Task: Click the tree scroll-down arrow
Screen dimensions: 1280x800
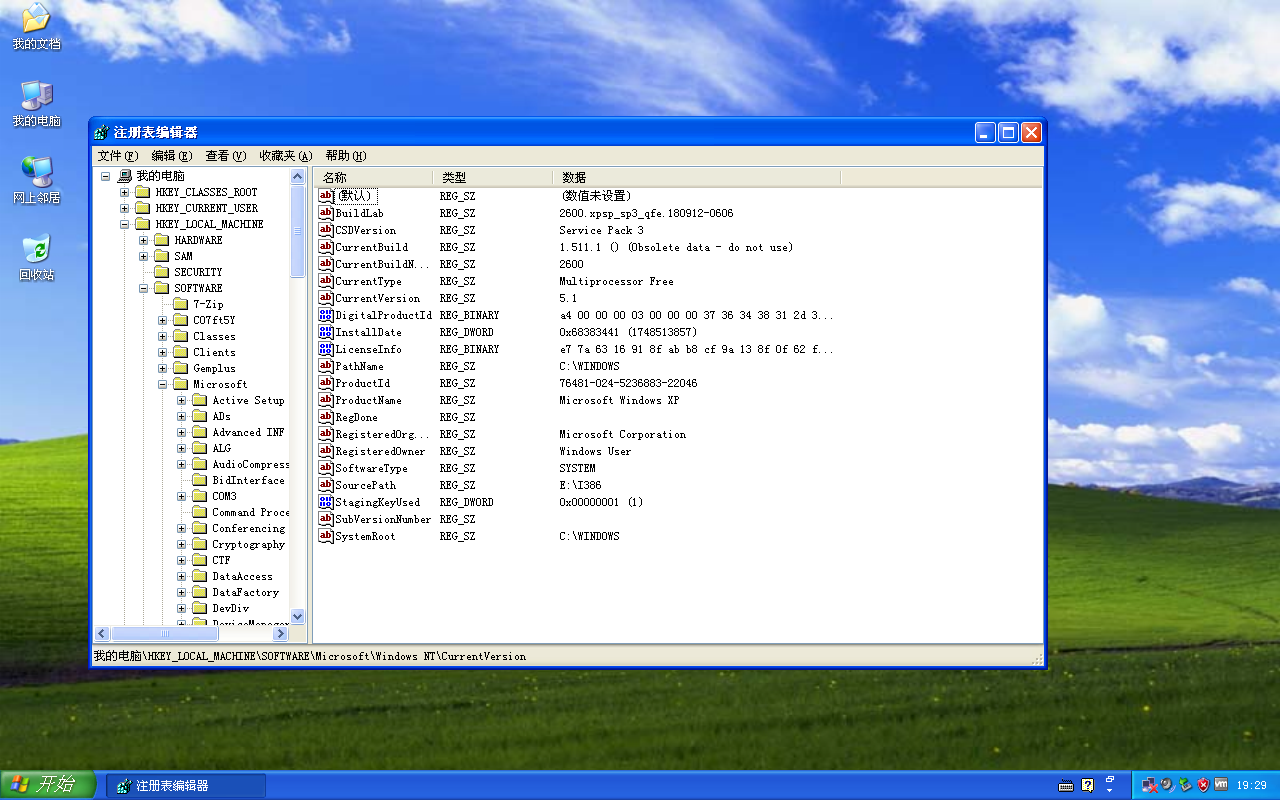Action: [297, 617]
